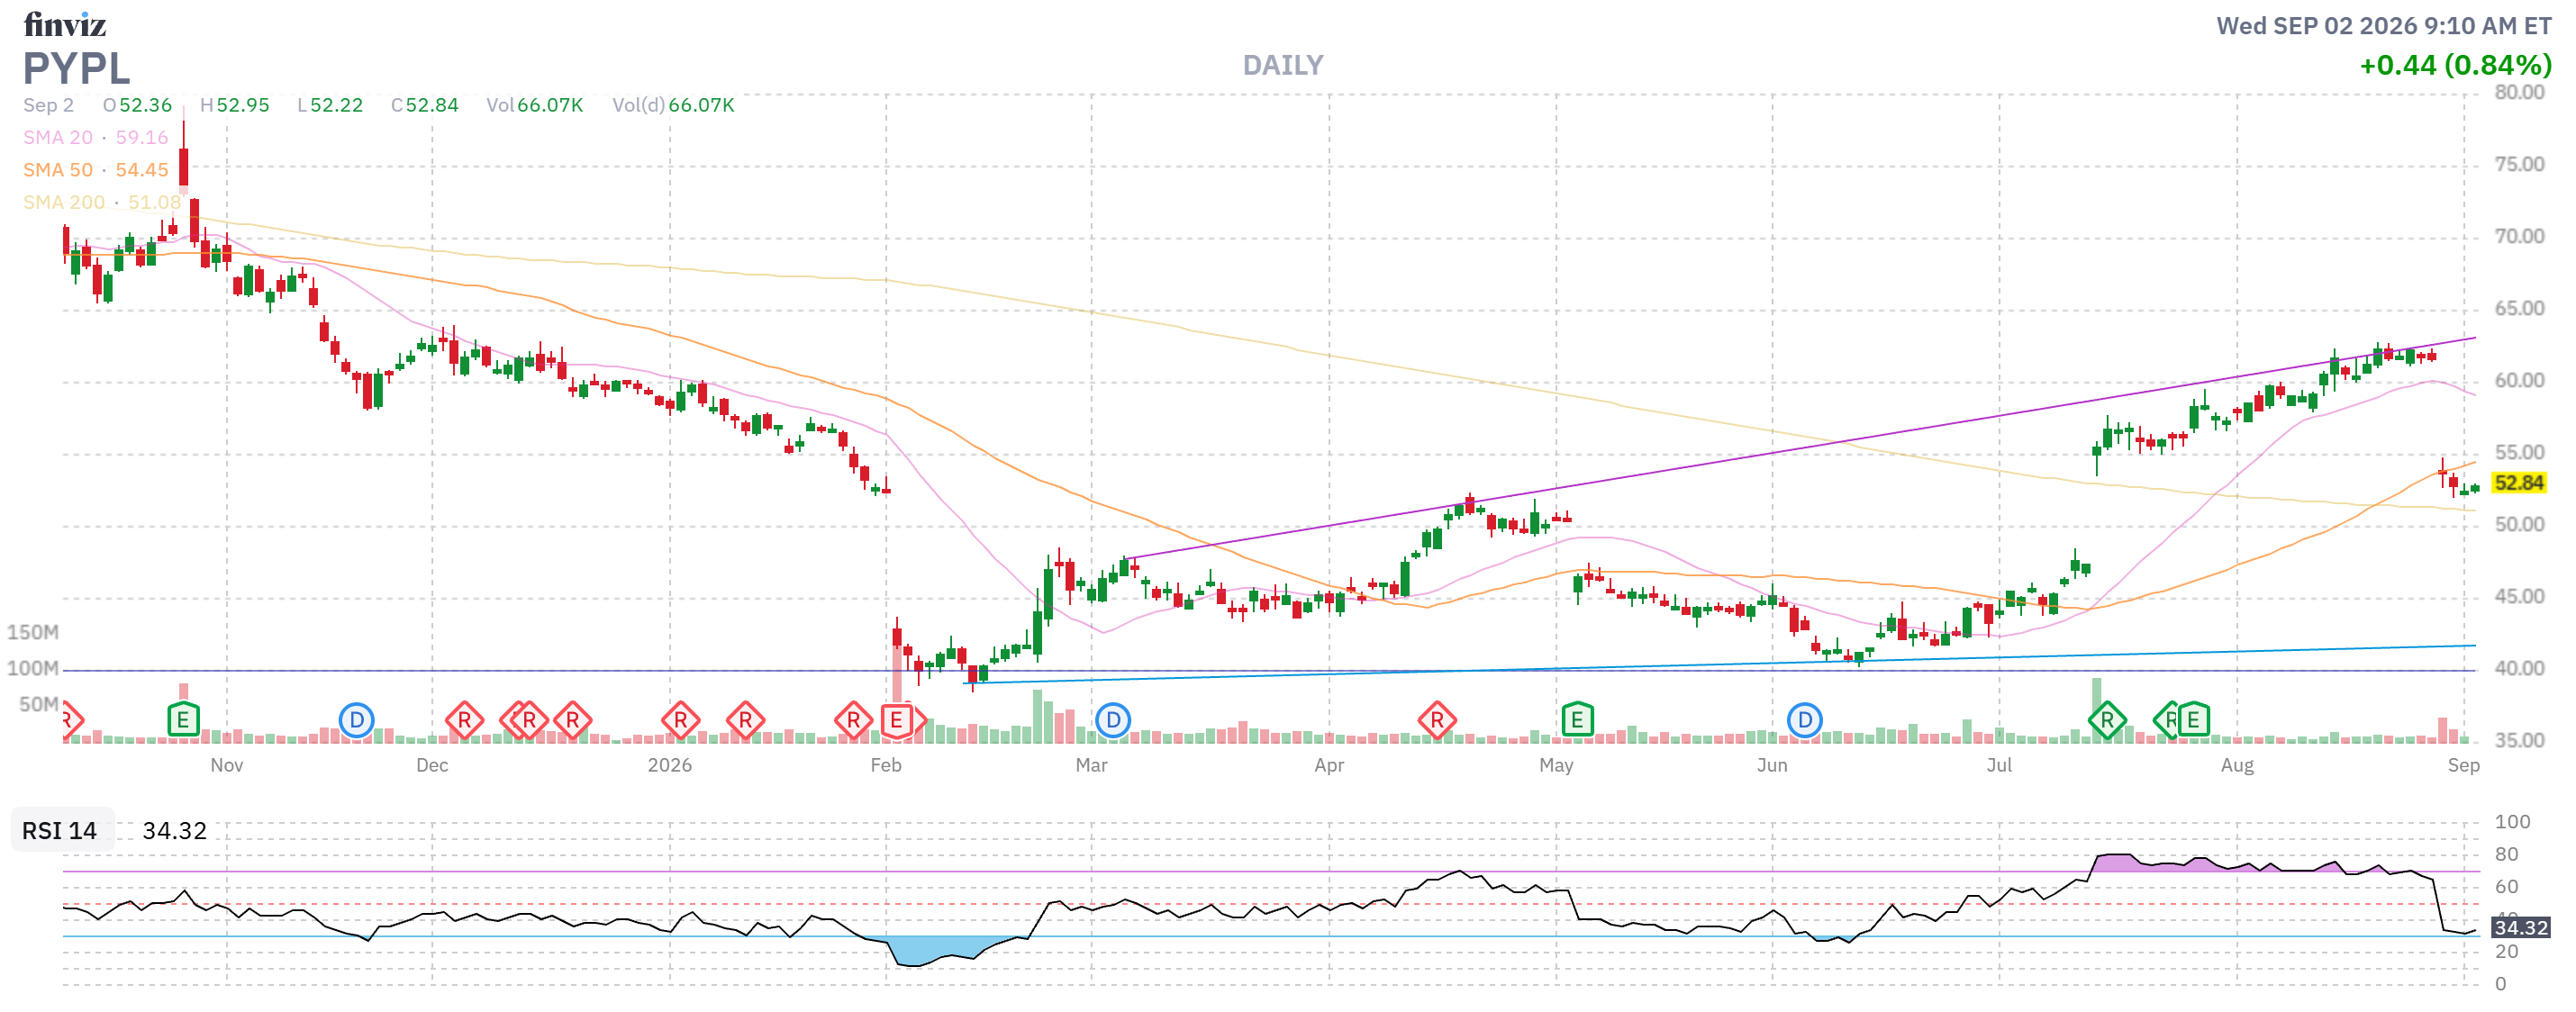Click the green R marker tucked behind July's E
This screenshot has width=2576, height=1012.
(2166, 720)
